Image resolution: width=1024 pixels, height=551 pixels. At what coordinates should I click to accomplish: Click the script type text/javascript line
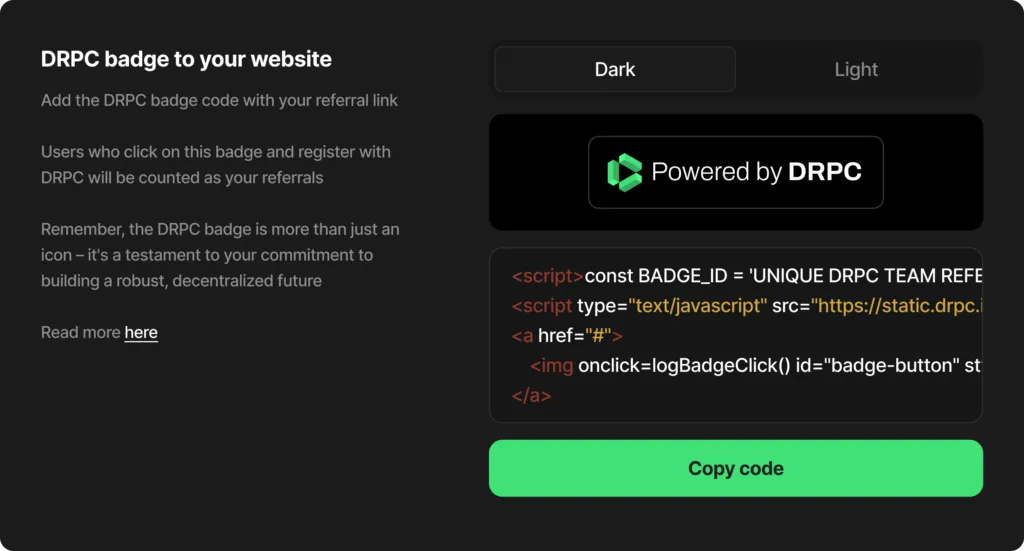point(747,306)
